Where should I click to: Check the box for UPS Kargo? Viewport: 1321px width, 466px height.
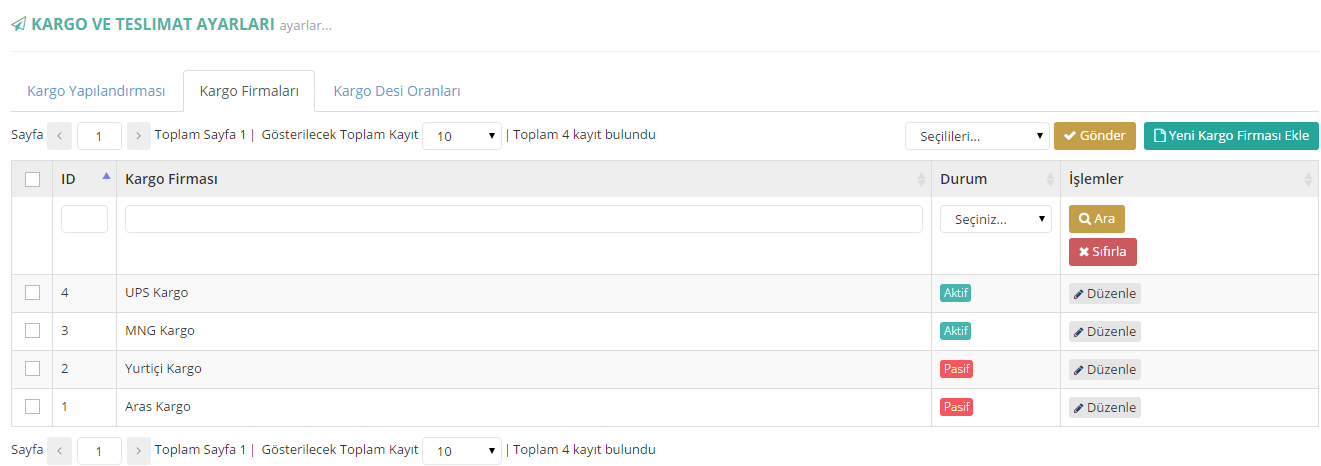[x=32, y=293]
